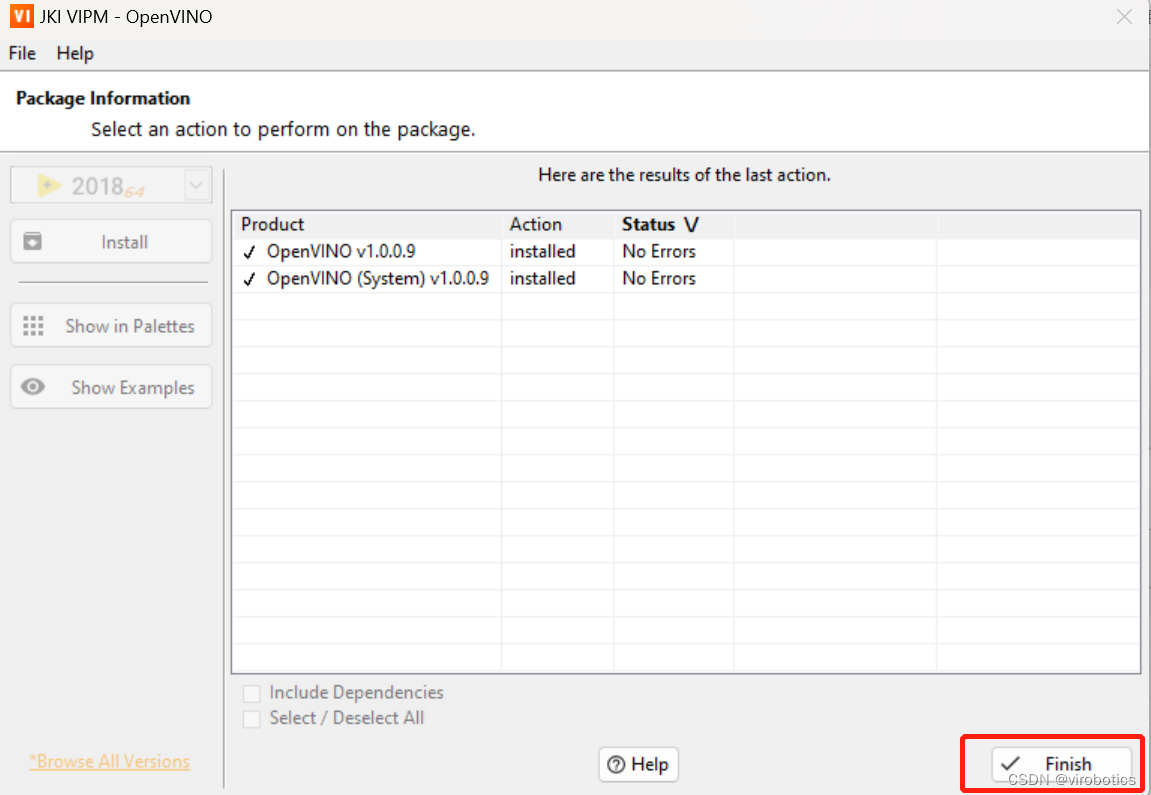The width and height of the screenshot is (1151, 795).
Task: Click the eye icon on Show Examples
Action: tap(33, 387)
